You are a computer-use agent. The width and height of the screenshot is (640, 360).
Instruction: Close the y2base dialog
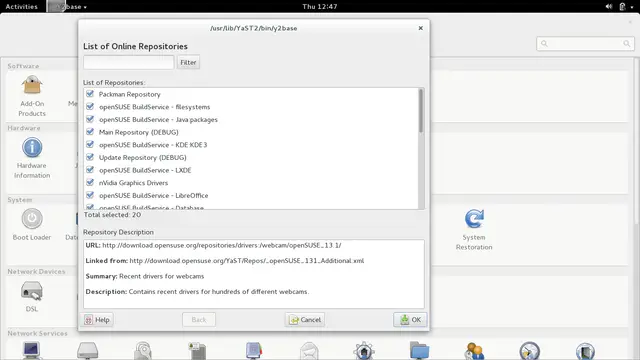tap(420, 28)
